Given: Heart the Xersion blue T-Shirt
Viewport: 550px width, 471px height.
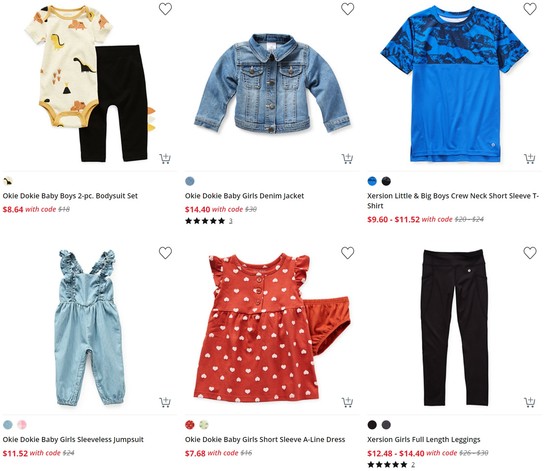Looking at the screenshot, I should [x=530, y=9].
